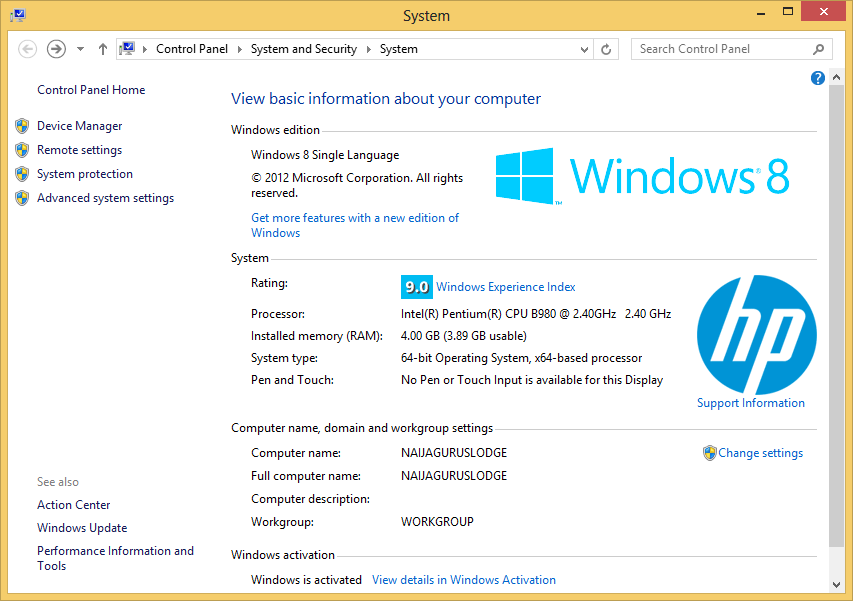
Task: Click shield icon beside System protection
Action: click(22, 174)
